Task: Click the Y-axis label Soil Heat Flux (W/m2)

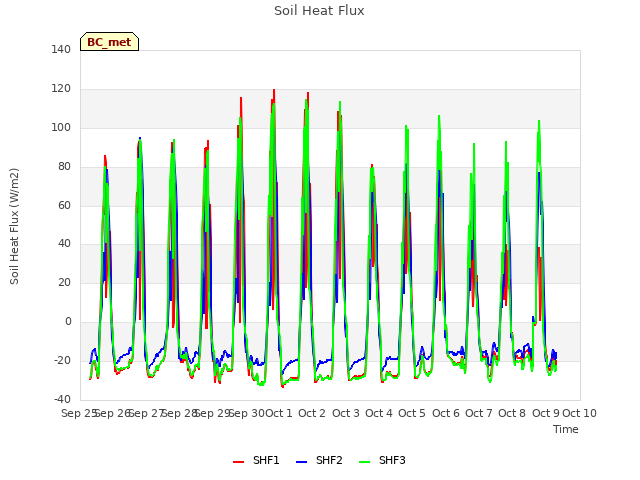Action: [x=14, y=226]
